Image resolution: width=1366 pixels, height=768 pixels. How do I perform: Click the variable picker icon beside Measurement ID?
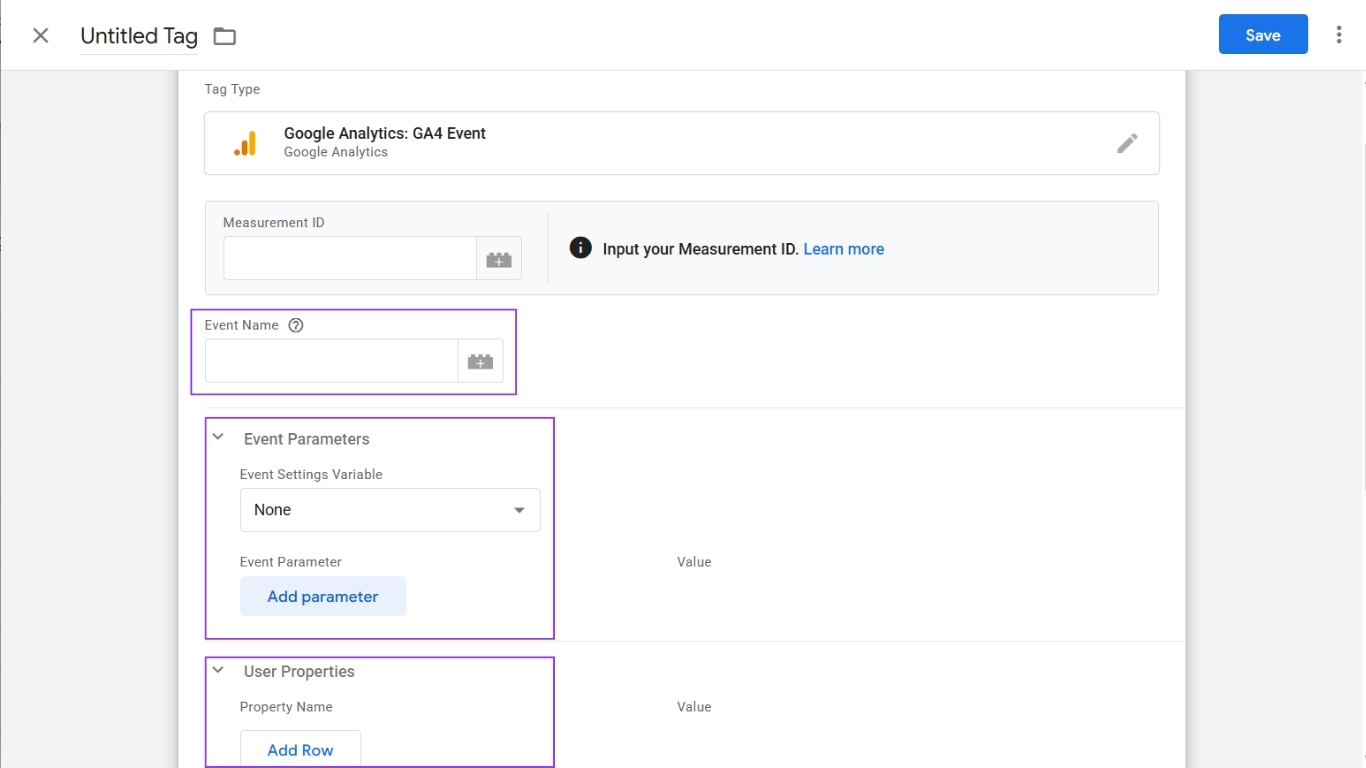[x=498, y=258]
